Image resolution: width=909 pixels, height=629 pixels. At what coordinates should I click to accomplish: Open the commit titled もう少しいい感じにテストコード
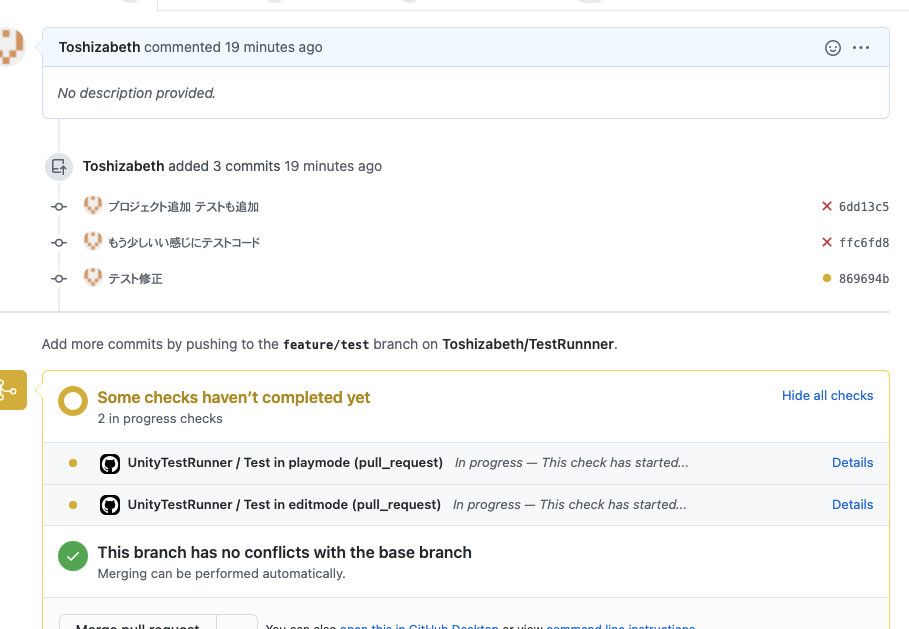tap(184, 243)
